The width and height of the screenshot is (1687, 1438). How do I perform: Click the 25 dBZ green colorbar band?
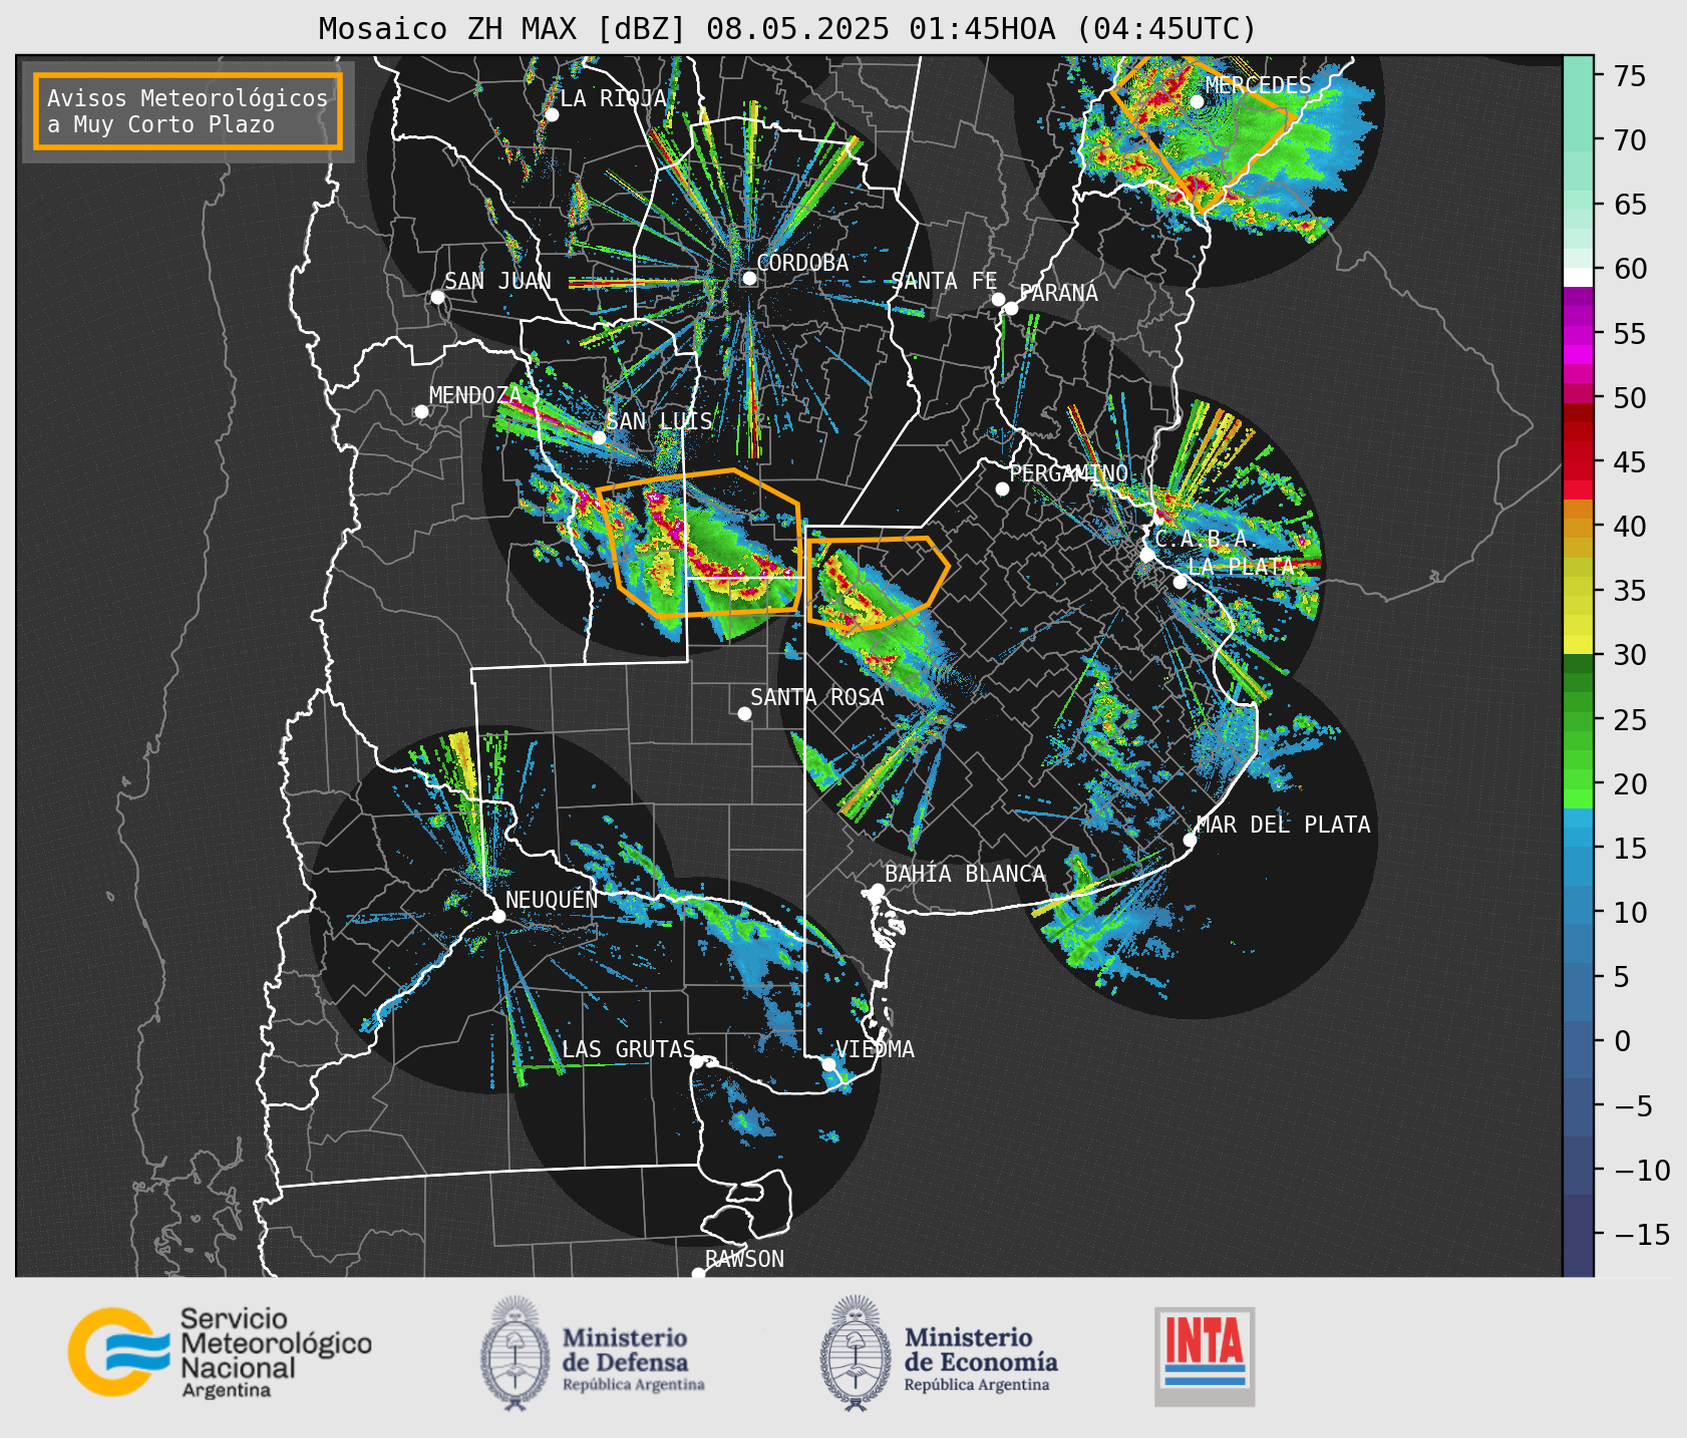point(1578,720)
